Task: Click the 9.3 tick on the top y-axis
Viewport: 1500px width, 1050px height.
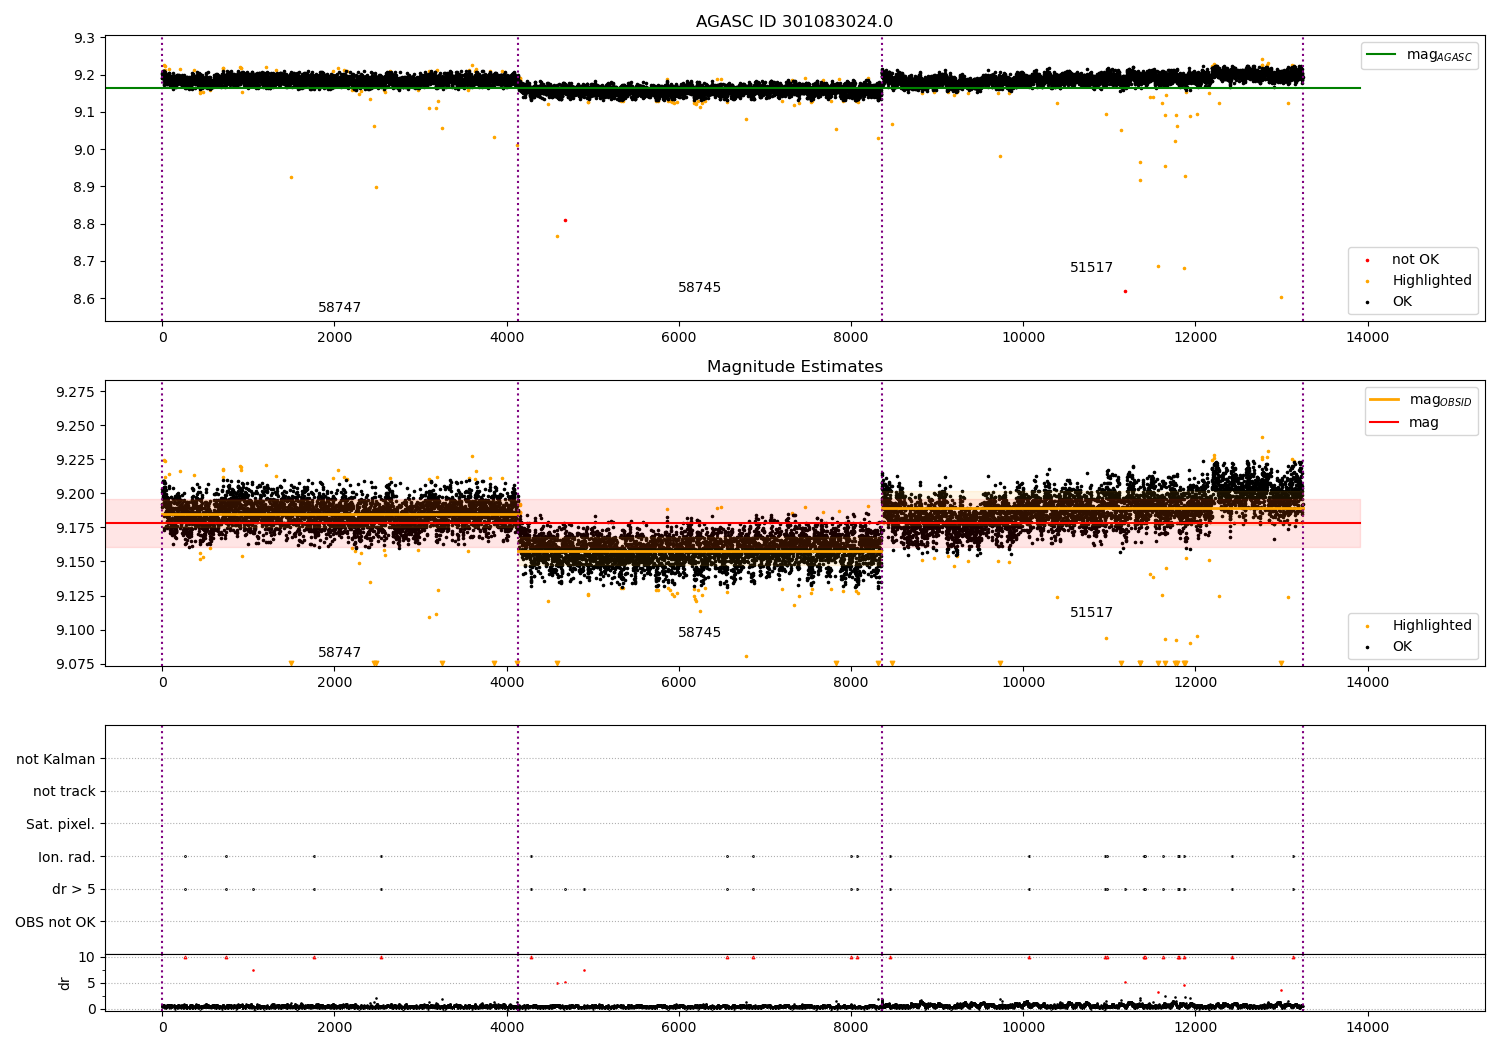Action: tap(84, 38)
